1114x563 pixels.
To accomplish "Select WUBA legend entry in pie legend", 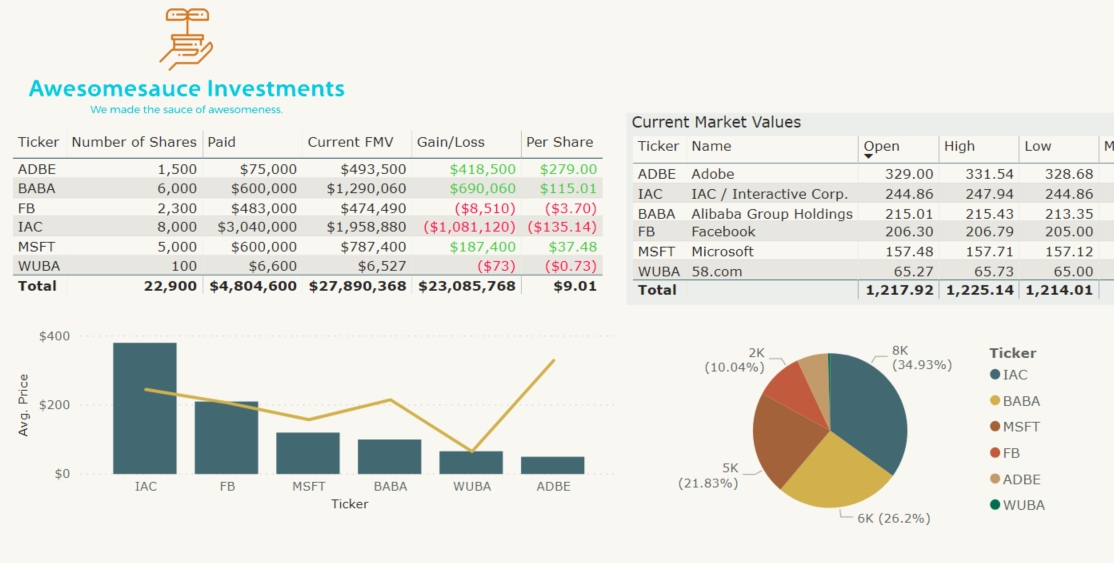I will tap(1017, 505).
